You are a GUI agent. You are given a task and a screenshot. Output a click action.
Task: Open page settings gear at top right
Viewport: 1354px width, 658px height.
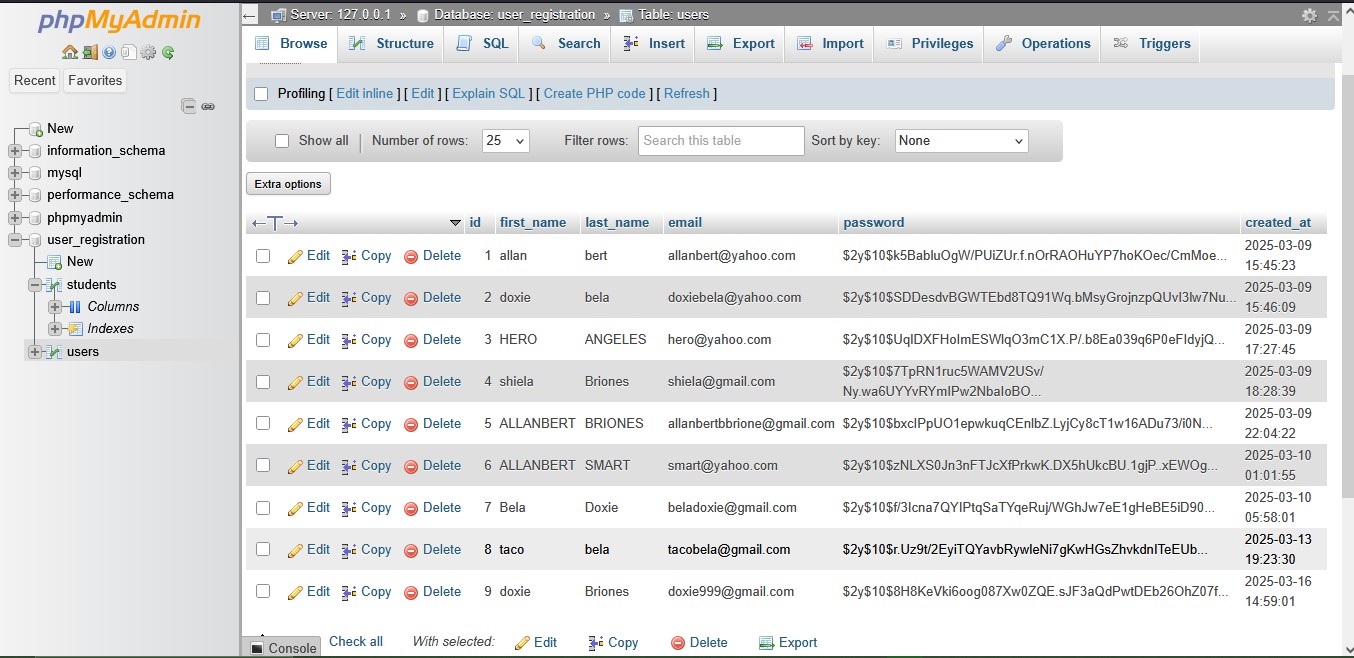click(x=1309, y=15)
